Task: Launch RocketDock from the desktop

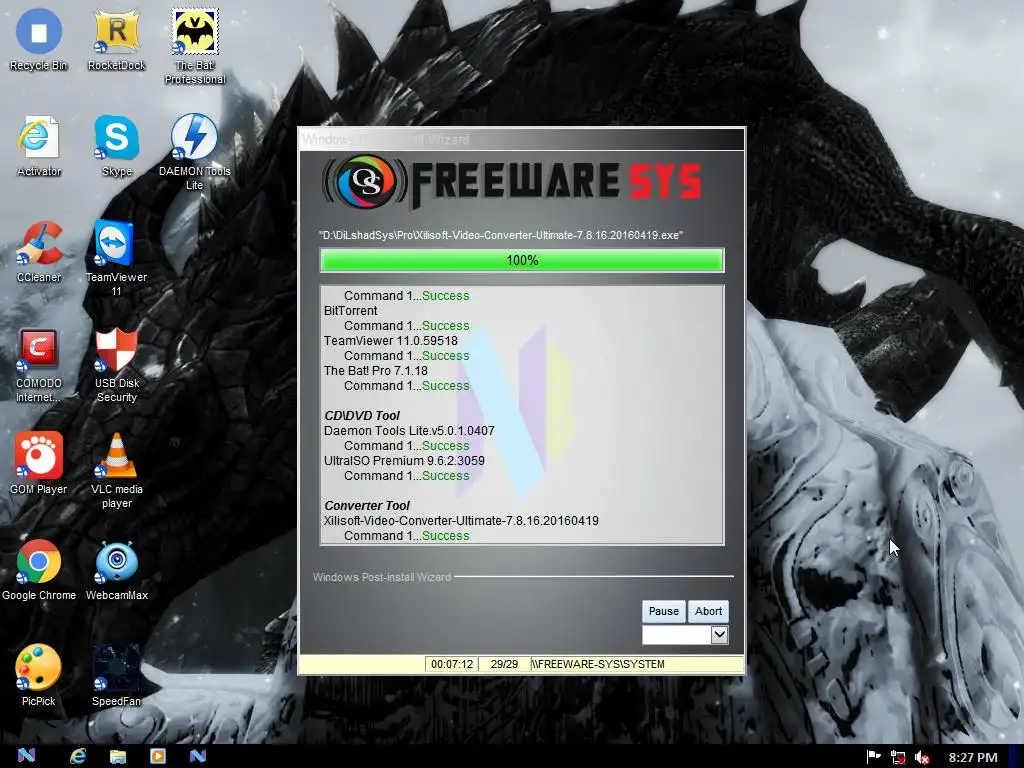Action: tap(116, 39)
